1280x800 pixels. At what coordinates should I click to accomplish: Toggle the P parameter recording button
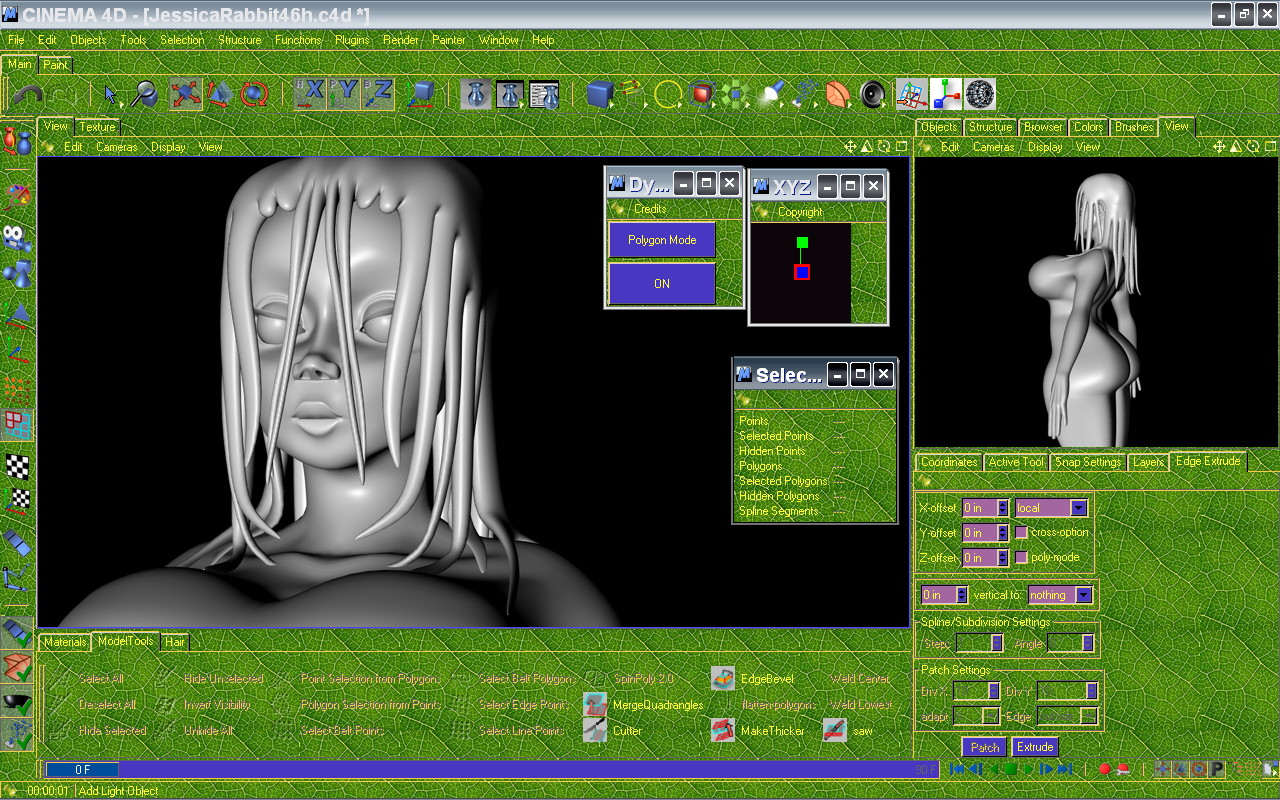[x=1217, y=769]
